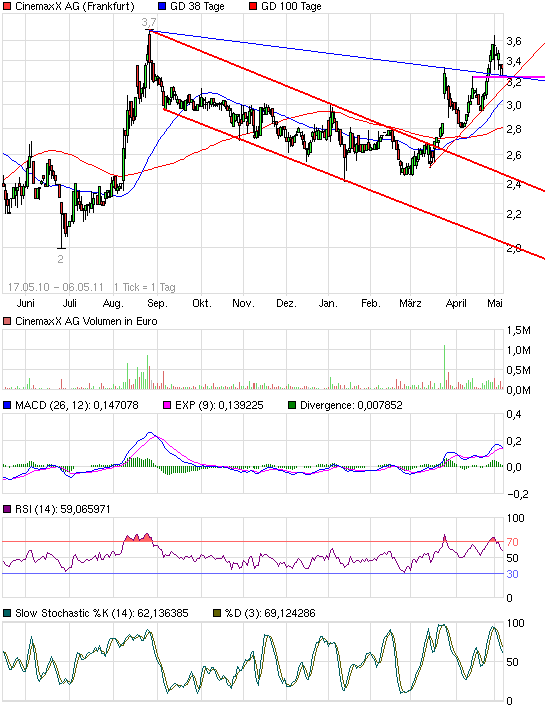Click the 'Jan.' month axis label

[x=328, y=303]
